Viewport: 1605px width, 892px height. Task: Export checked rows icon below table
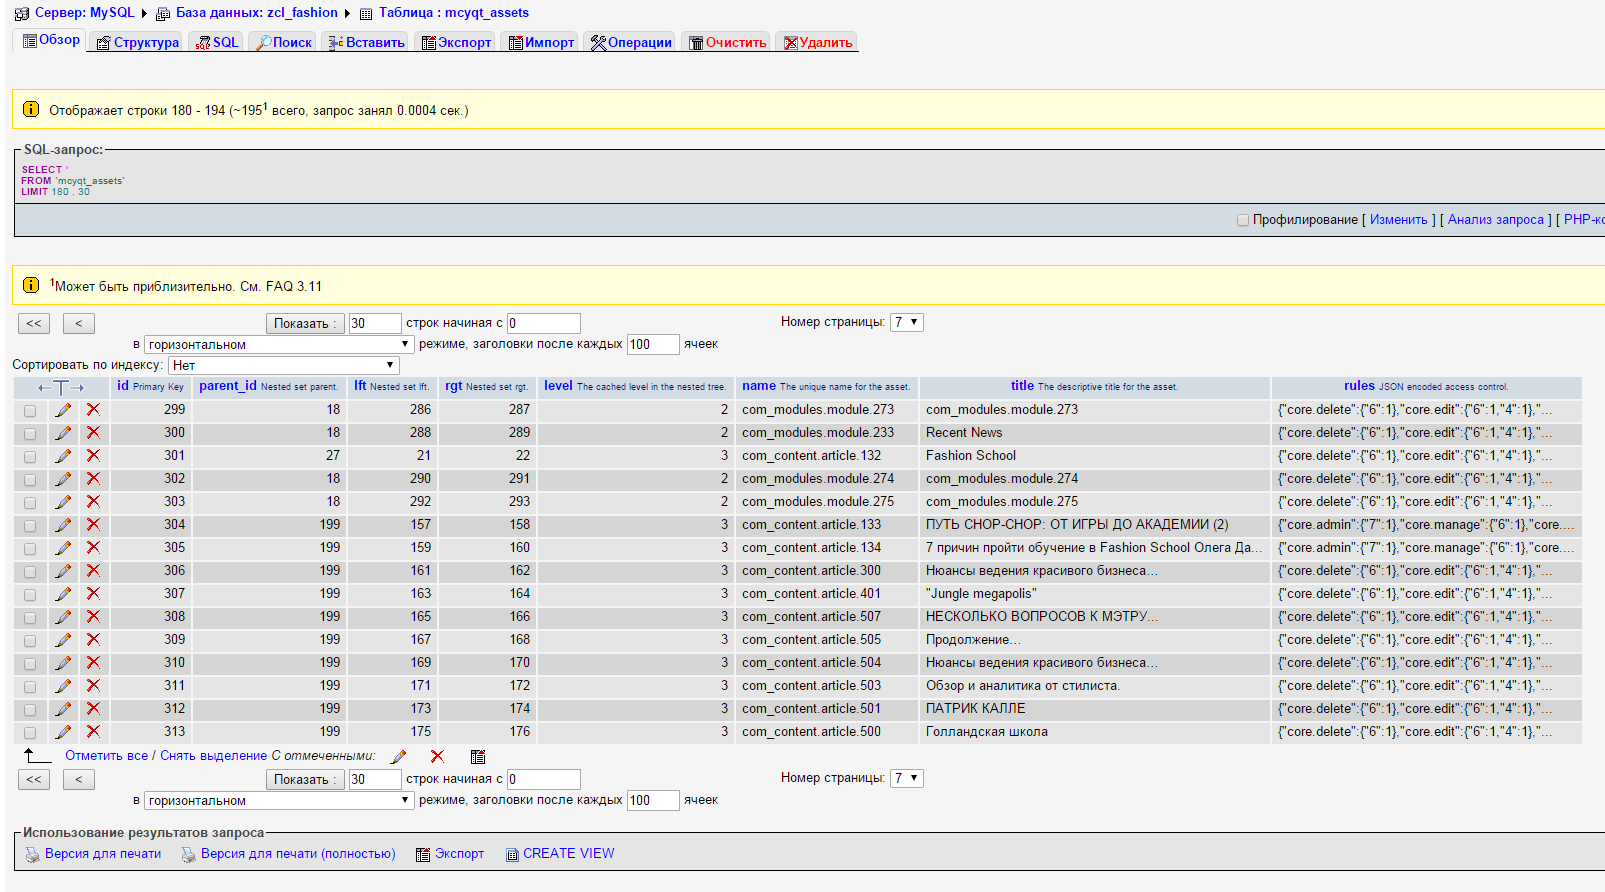click(x=478, y=757)
